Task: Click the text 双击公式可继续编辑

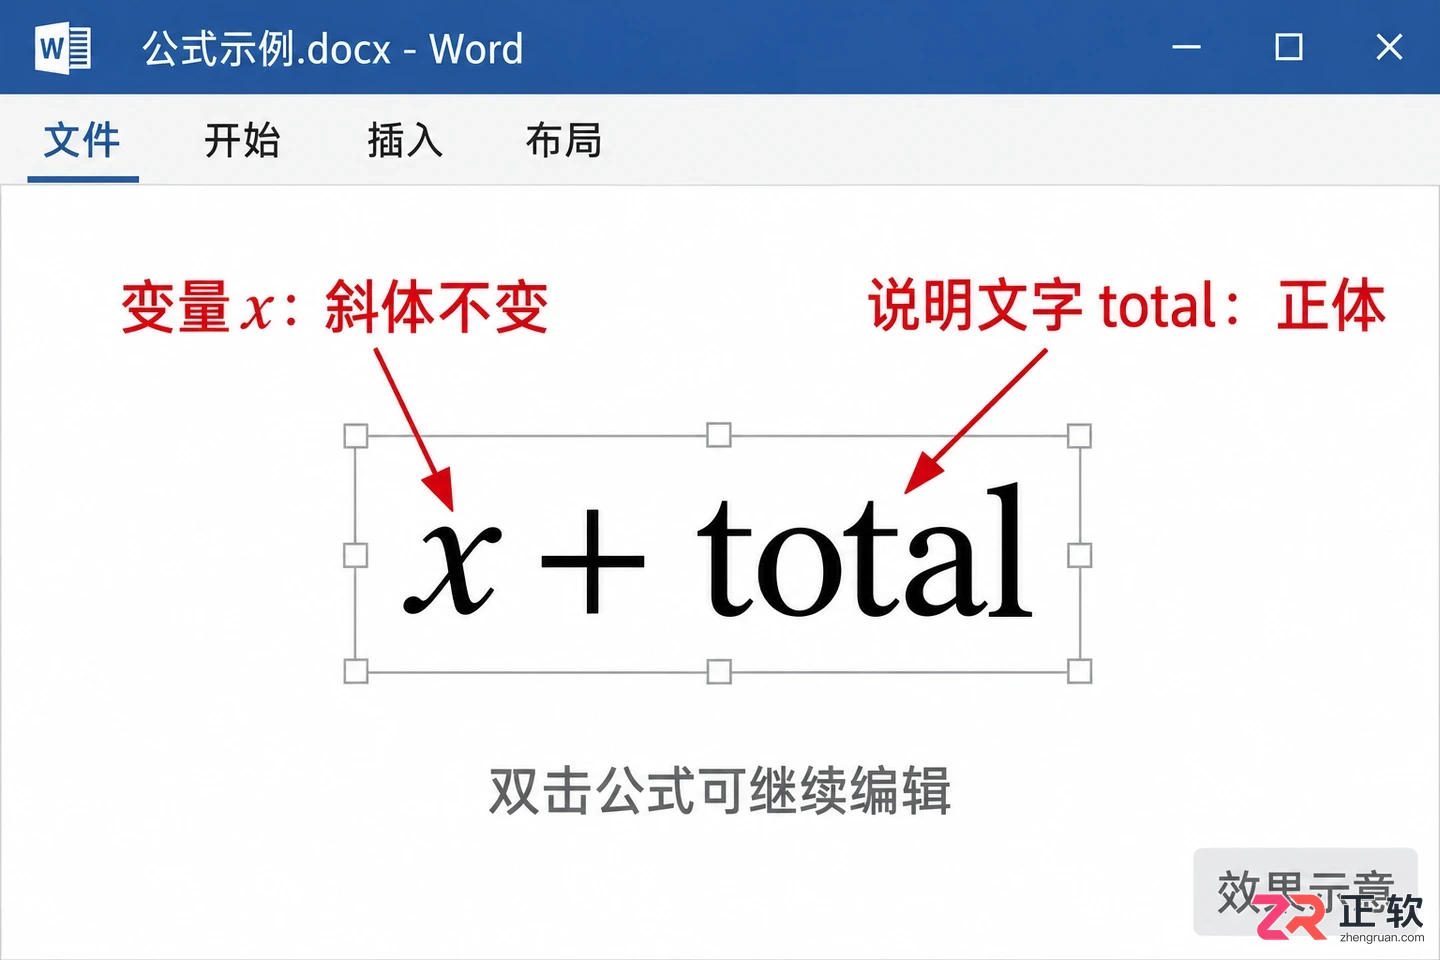Action: point(720,791)
